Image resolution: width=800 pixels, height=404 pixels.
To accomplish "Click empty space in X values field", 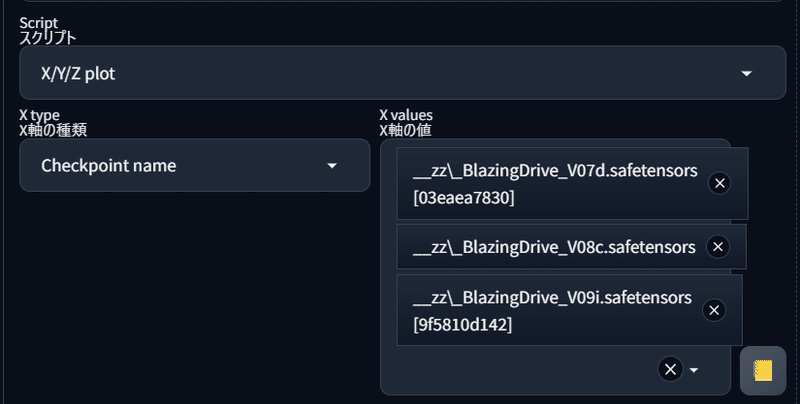I will tap(520, 370).
